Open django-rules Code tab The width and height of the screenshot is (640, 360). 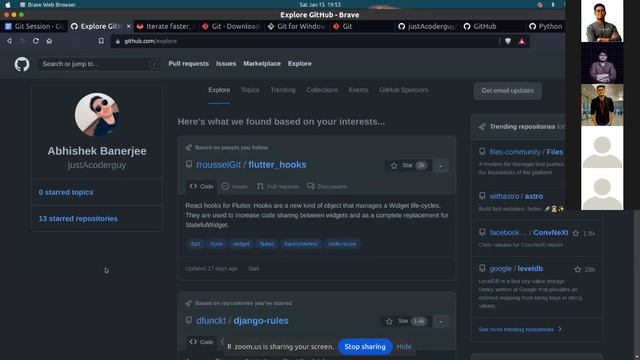point(202,342)
